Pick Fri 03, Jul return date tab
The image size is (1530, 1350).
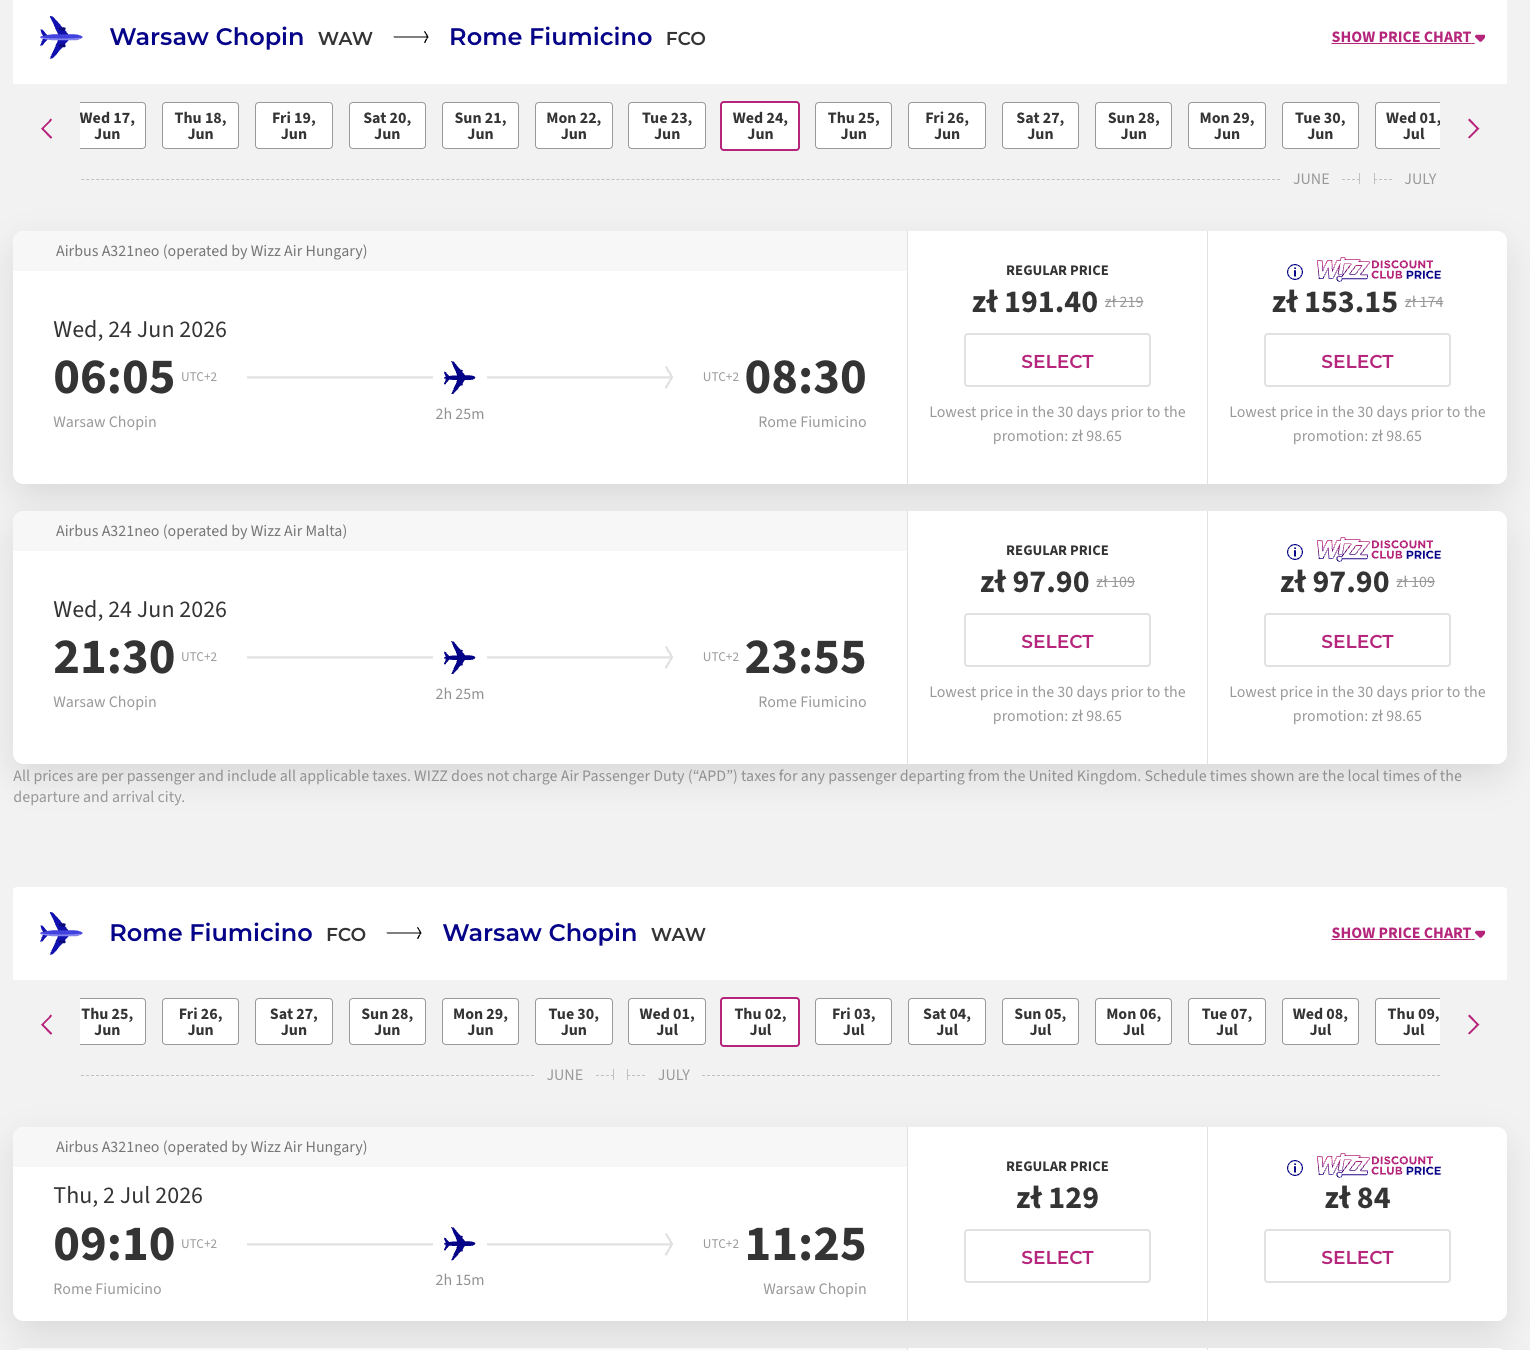click(853, 1022)
